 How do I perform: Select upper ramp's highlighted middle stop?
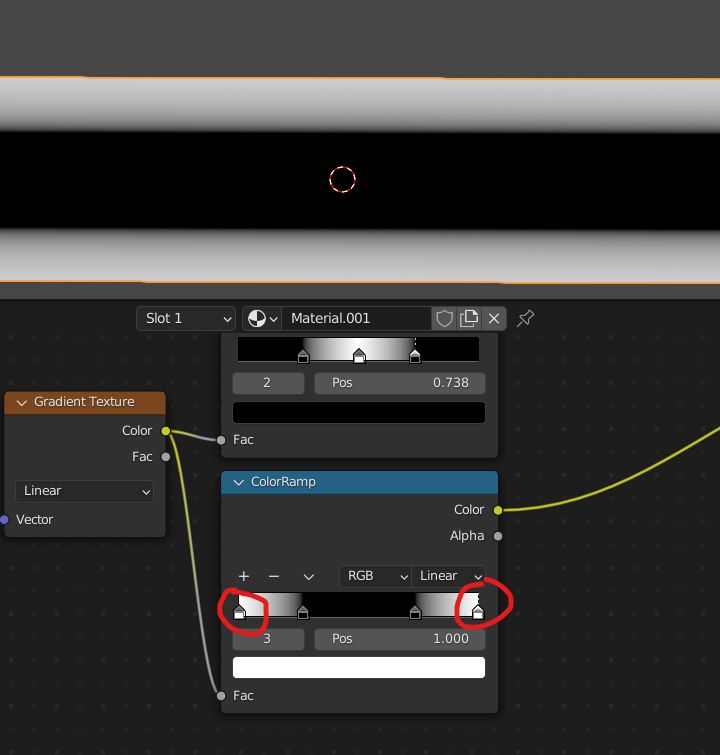tap(359, 357)
